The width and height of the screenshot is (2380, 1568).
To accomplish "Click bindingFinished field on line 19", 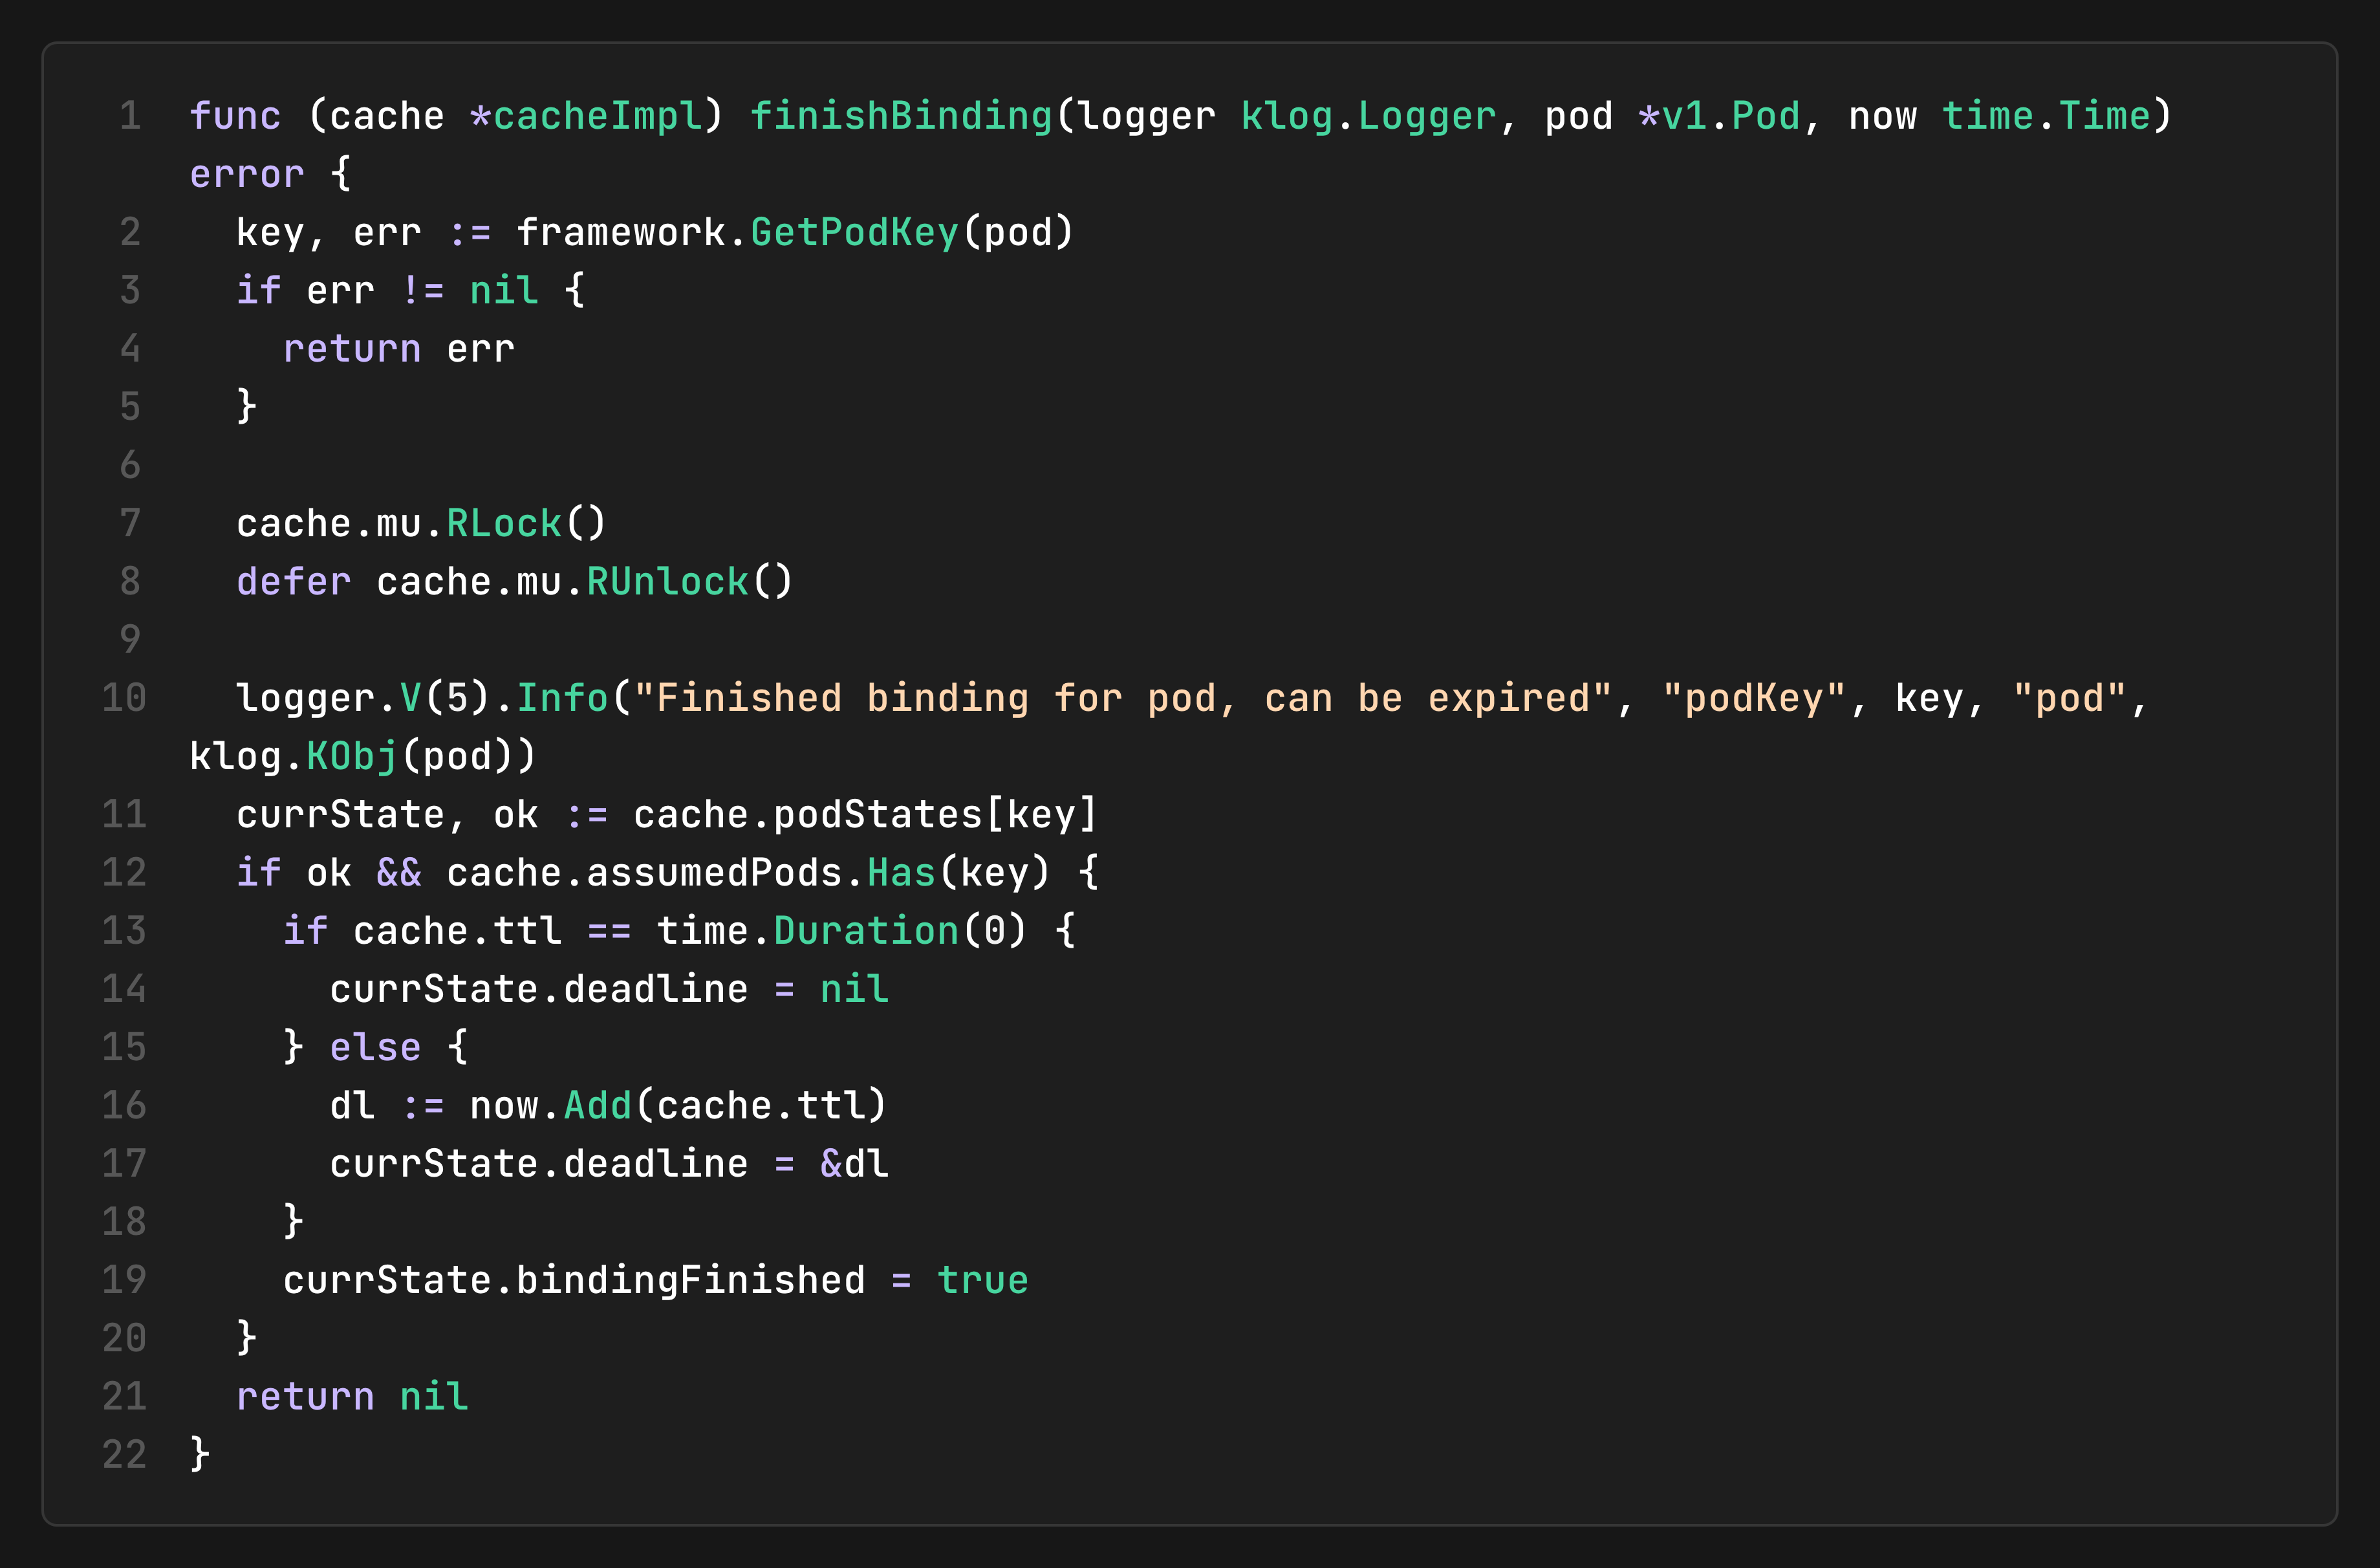I will pyautogui.click(x=690, y=1280).
